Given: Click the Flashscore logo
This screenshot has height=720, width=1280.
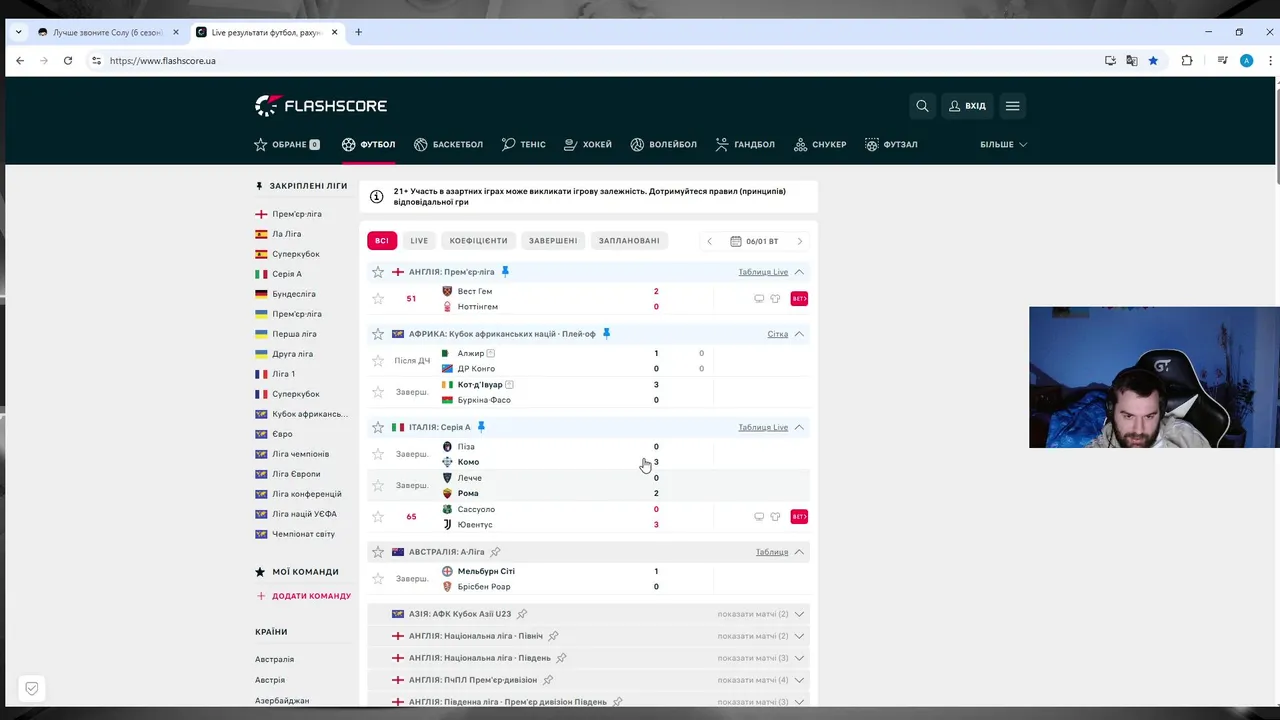Looking at the screenshot, I should coord(321,106).
